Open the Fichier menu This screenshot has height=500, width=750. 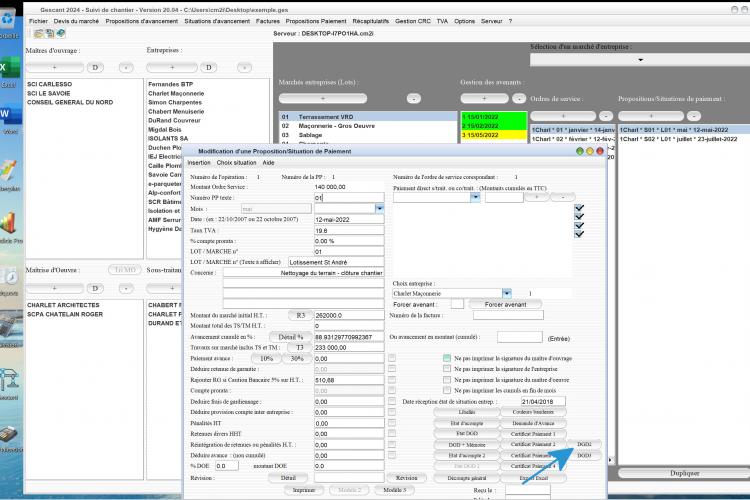[38, 21]
